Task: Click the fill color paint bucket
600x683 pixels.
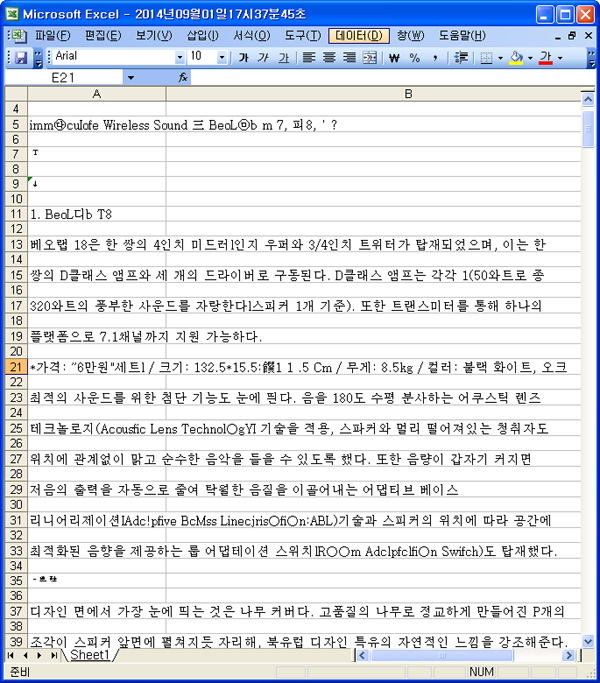Action: (516, 57)
